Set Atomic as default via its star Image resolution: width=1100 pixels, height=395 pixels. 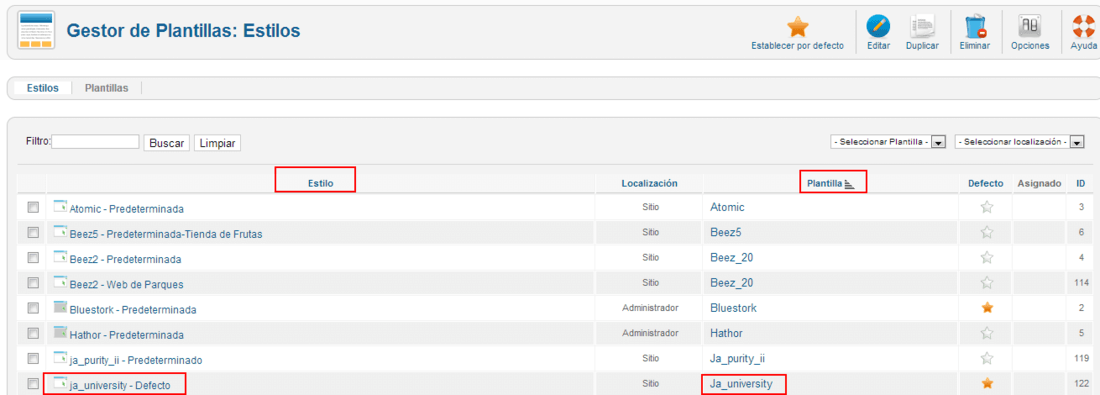click(986, 207)
